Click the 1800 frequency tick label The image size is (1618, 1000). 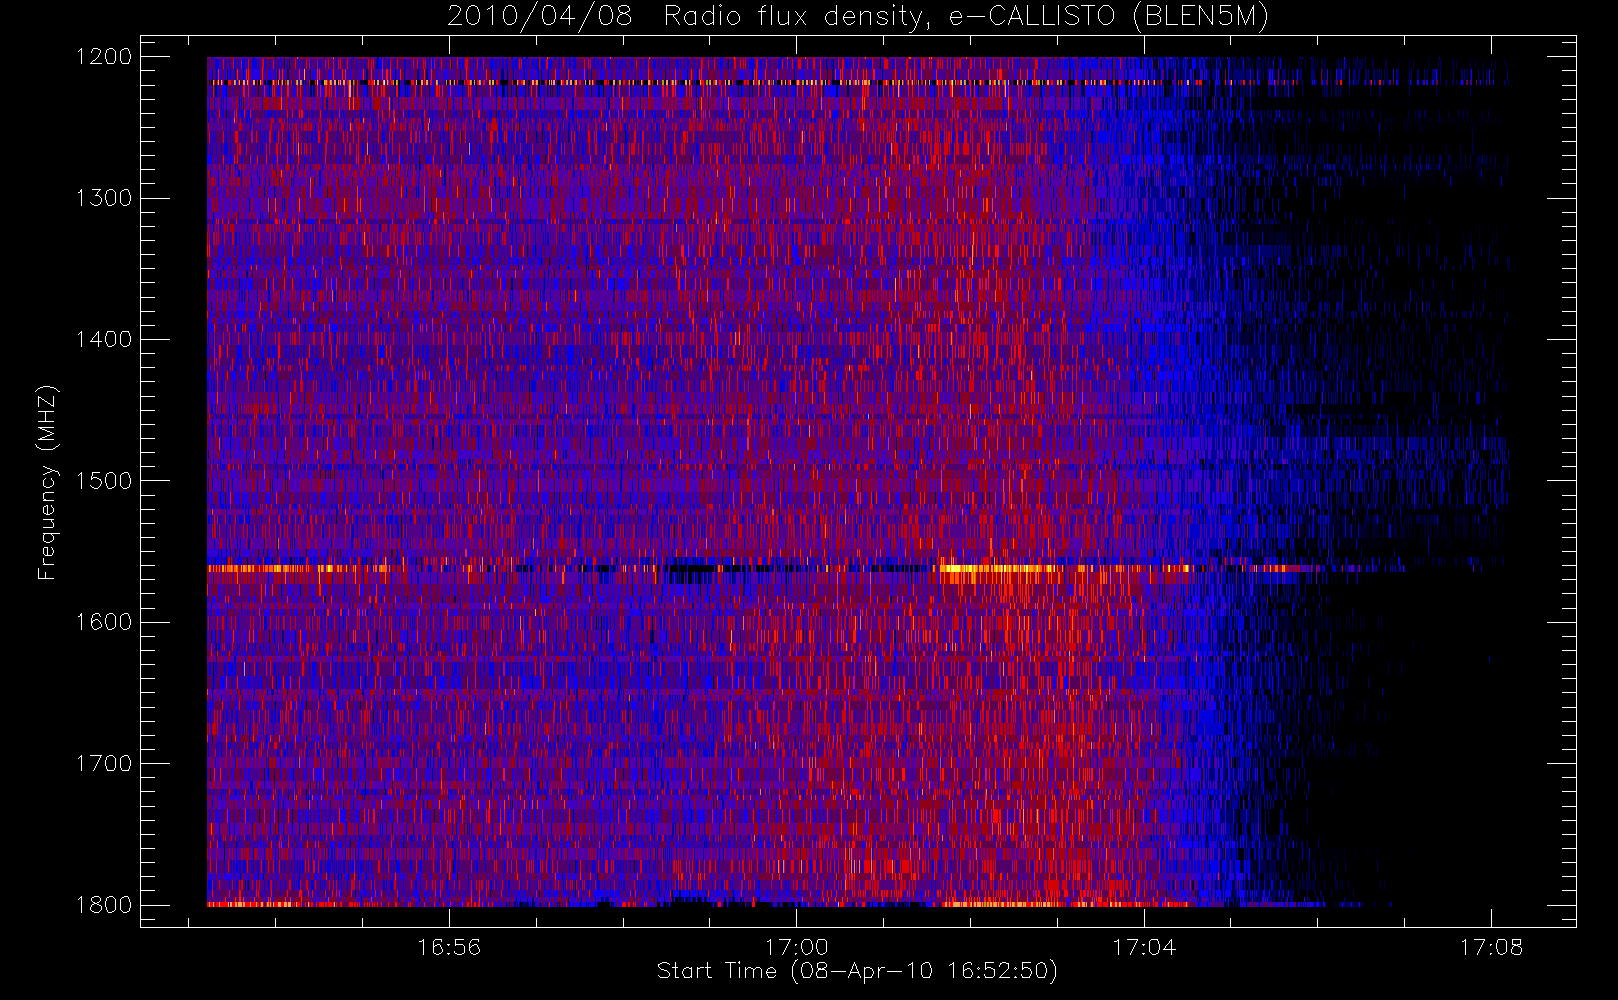(104, 905)
